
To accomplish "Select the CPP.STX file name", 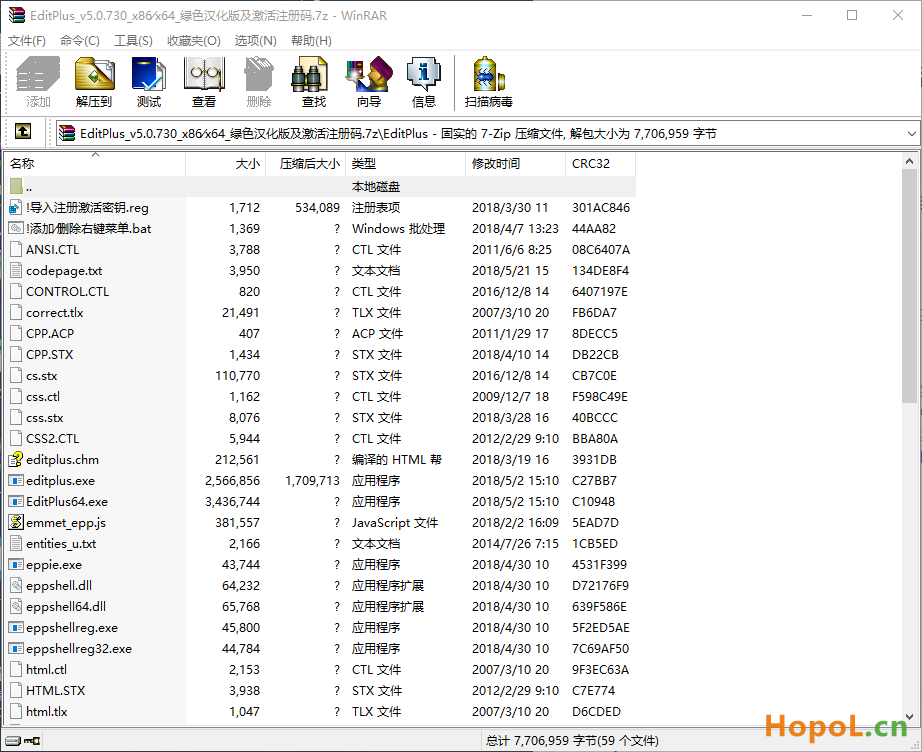I will pos(49,355).
